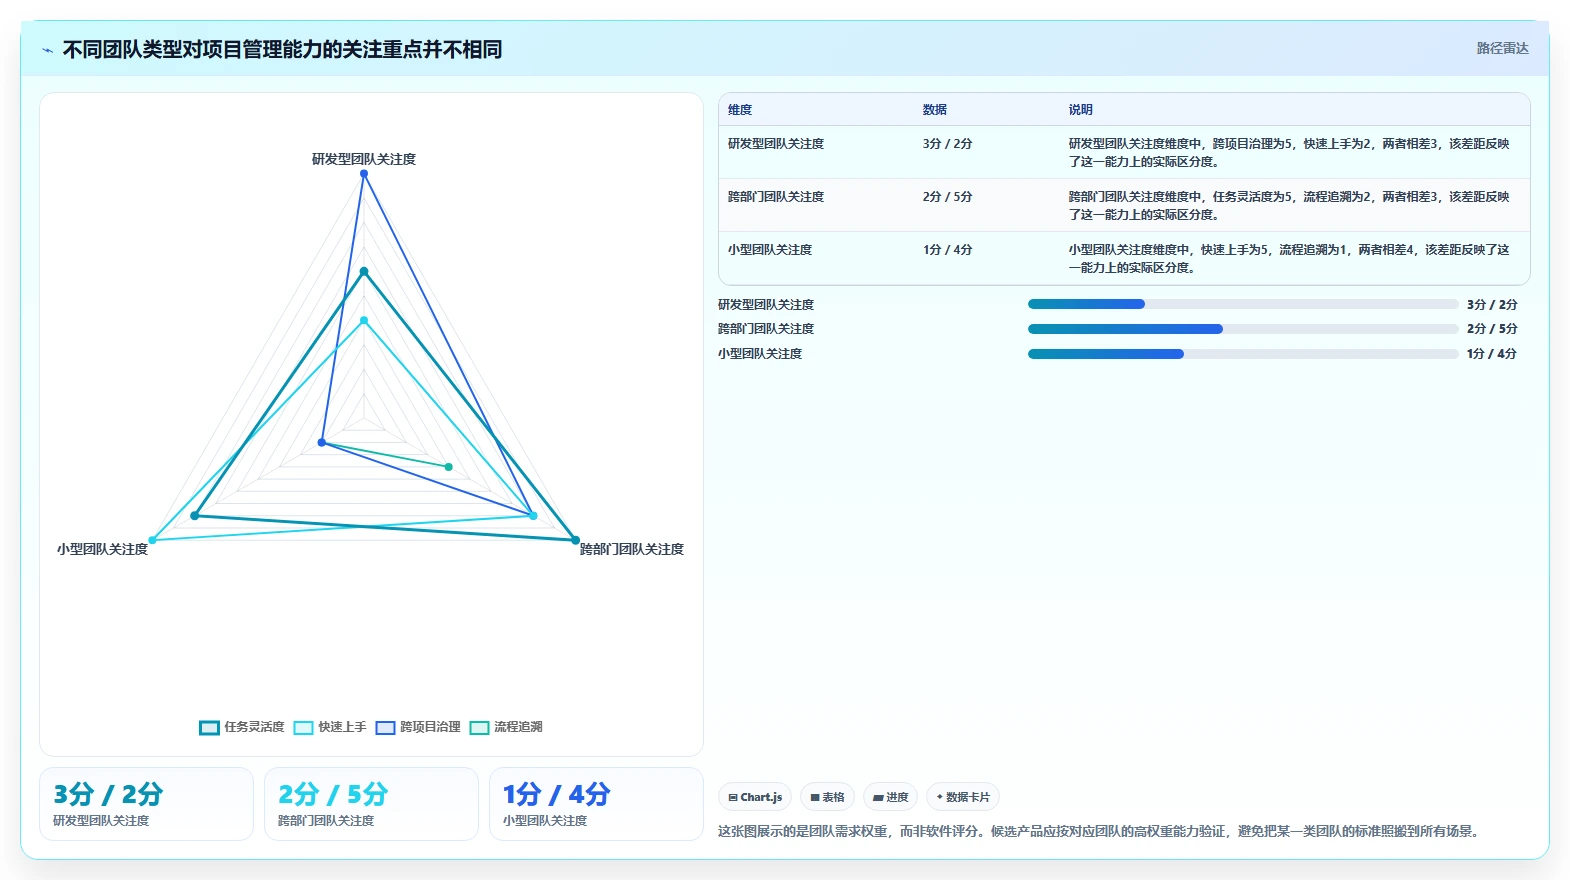
Task: Click the 跨项目治理 legend label
Action: 430,727
